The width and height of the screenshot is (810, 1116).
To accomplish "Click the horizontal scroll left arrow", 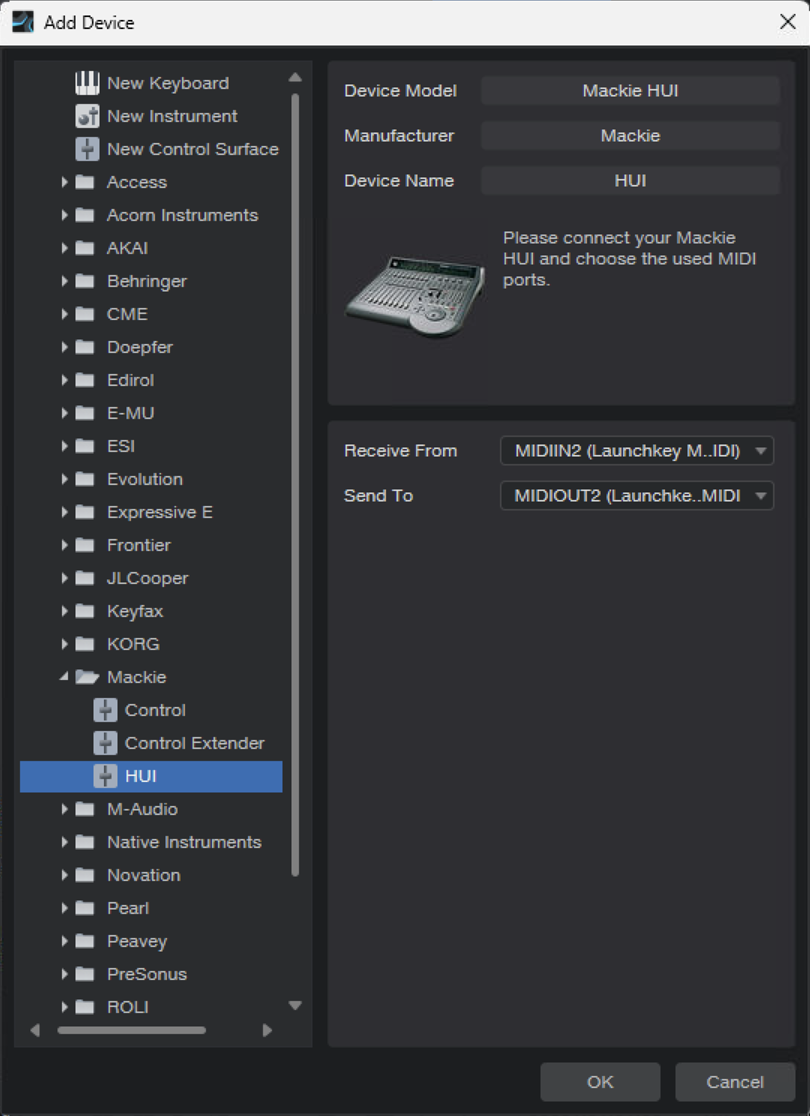I will tap(36, 1030).
